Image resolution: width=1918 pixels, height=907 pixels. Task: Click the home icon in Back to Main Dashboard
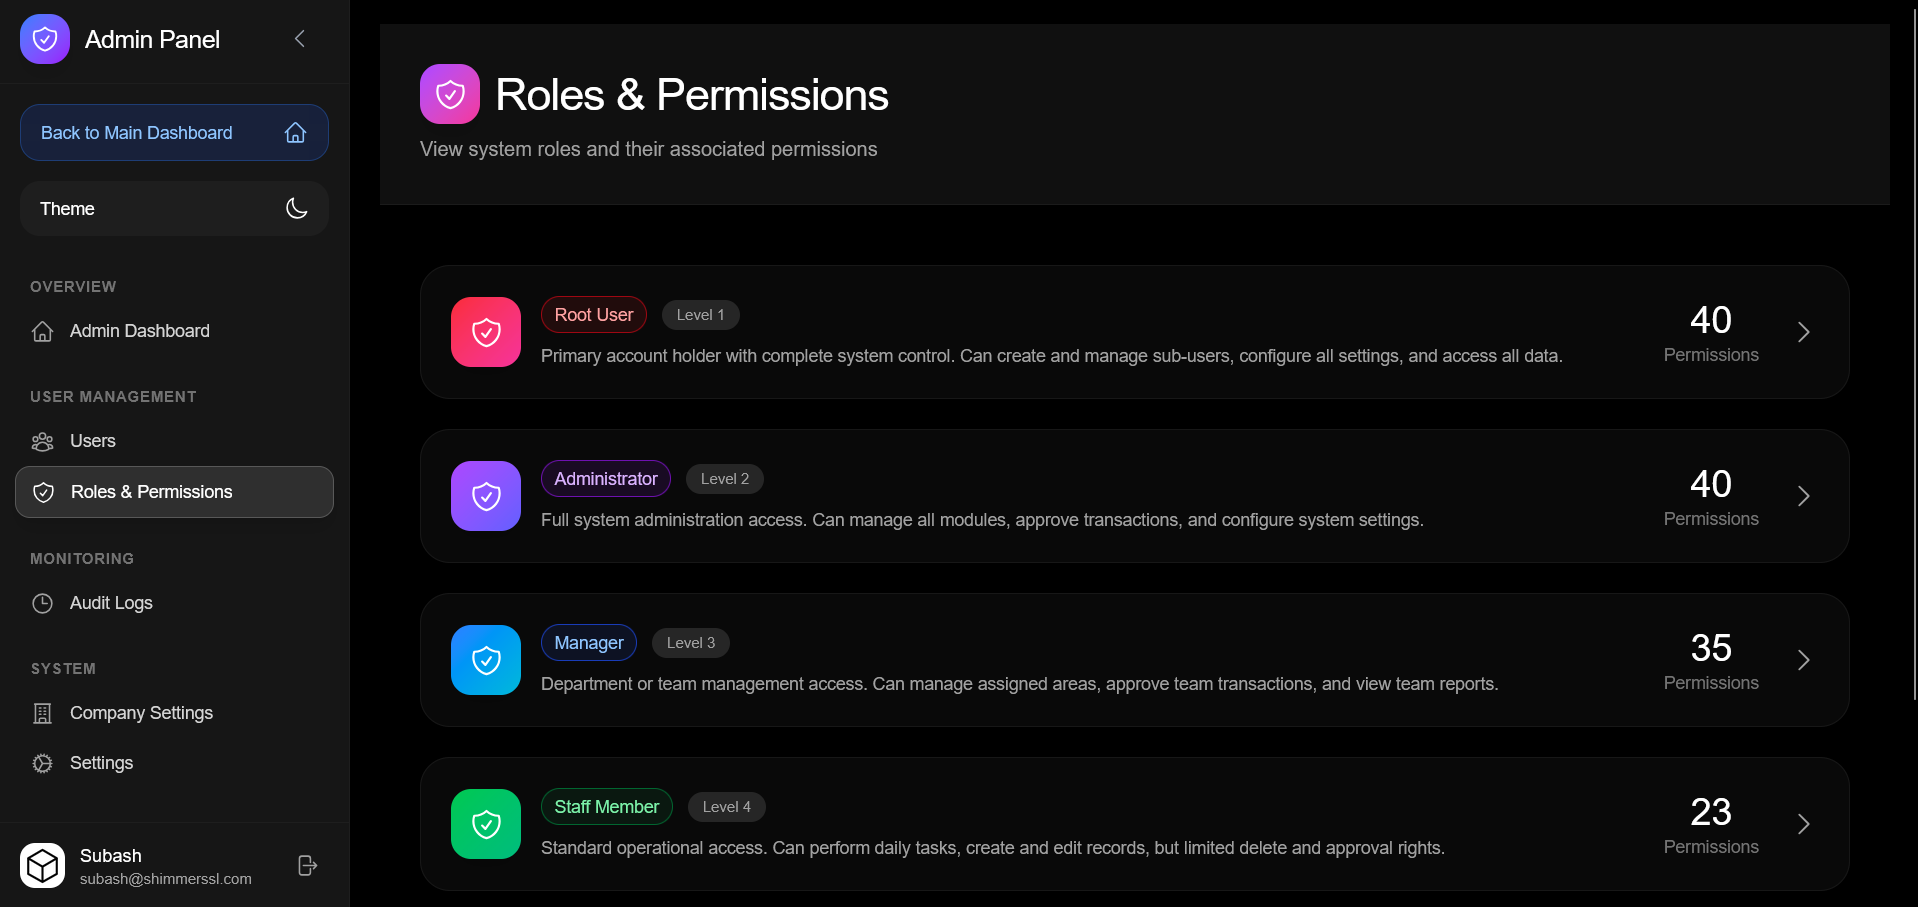click(x=295, y=133)
